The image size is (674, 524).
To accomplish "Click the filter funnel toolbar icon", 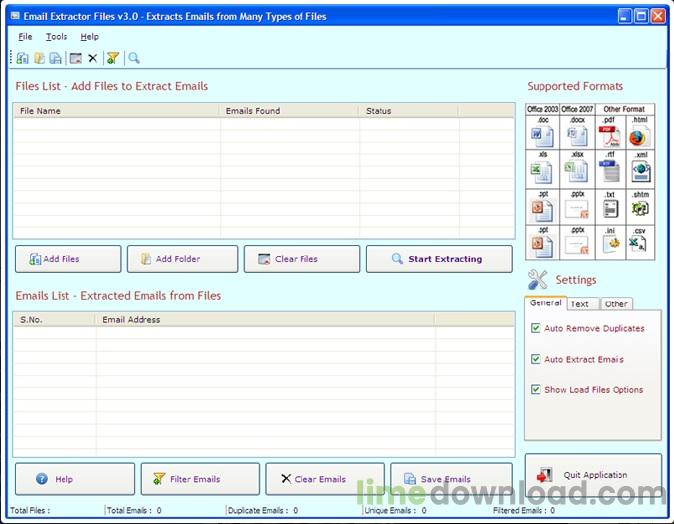I will (x=113, y=58).
